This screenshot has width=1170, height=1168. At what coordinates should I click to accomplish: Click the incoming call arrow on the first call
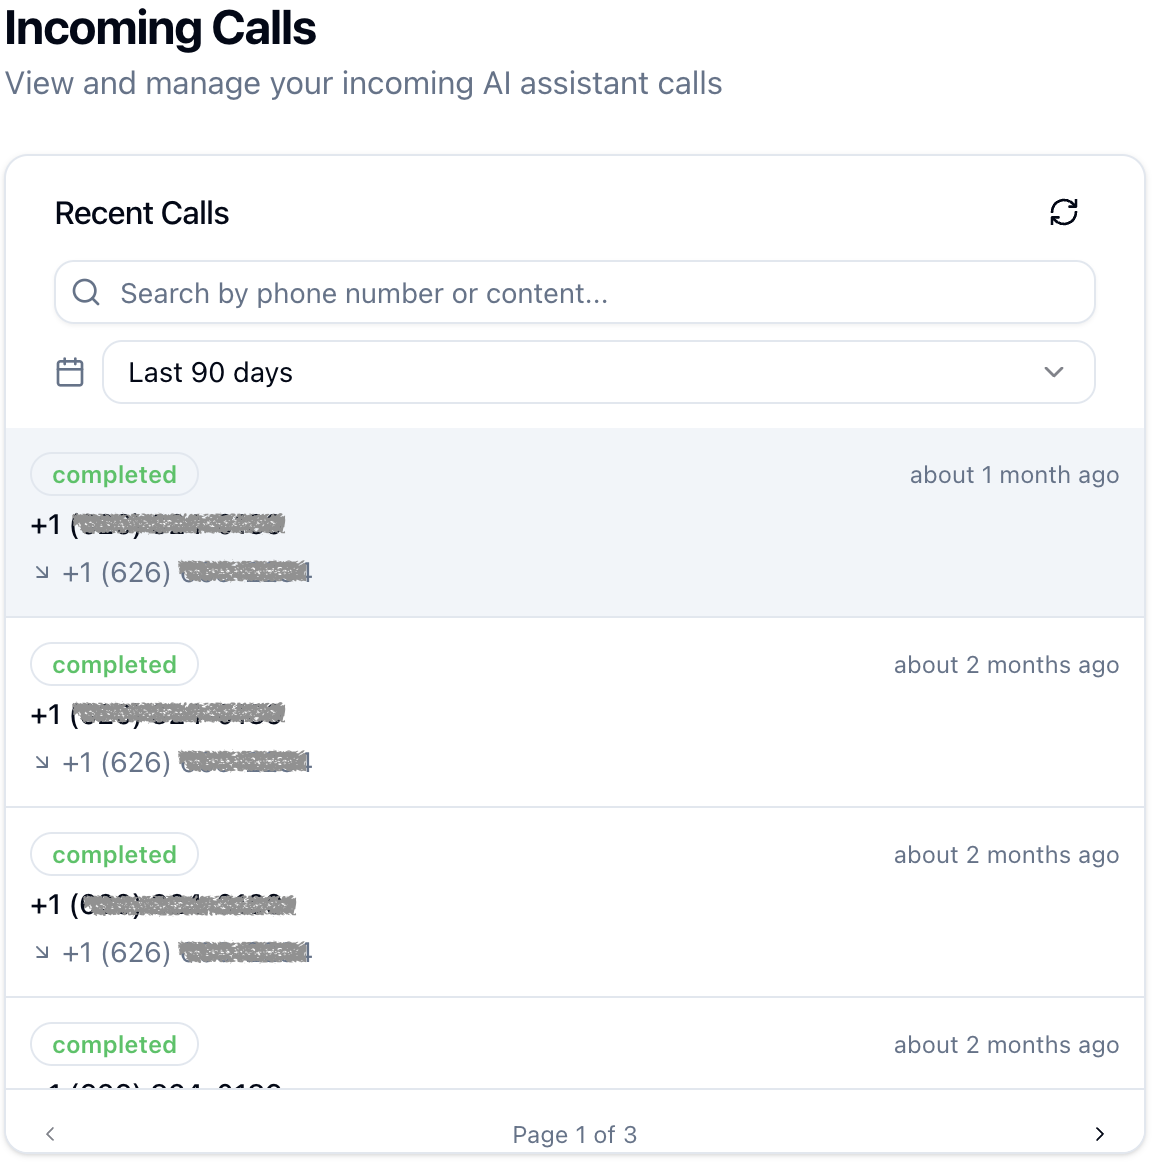point(41,572)
